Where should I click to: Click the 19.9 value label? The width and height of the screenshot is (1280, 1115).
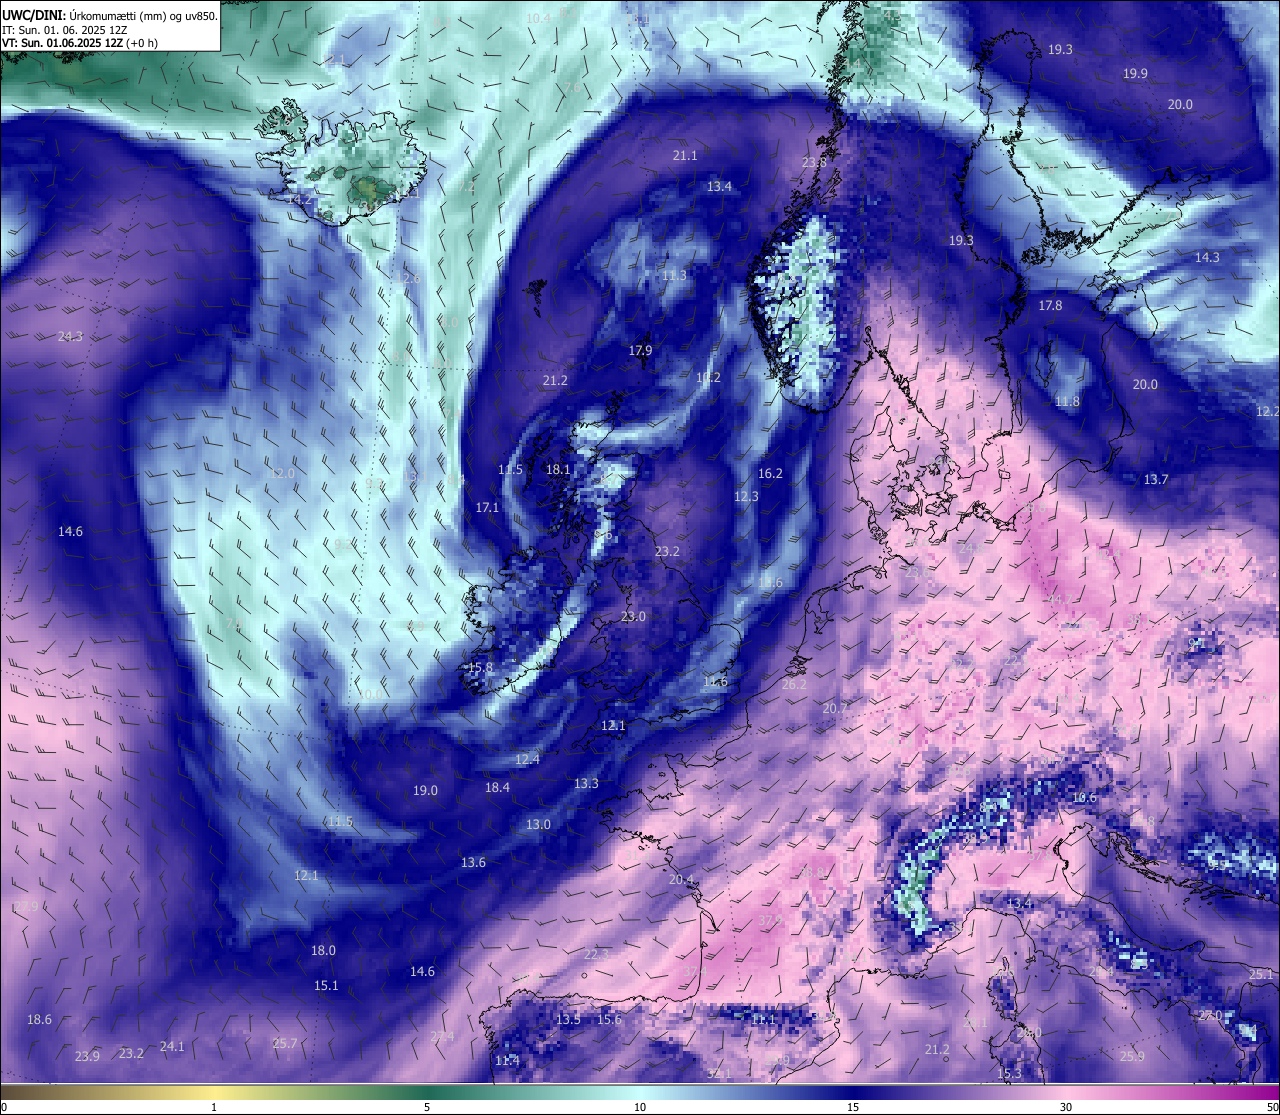coord(1135,74)
